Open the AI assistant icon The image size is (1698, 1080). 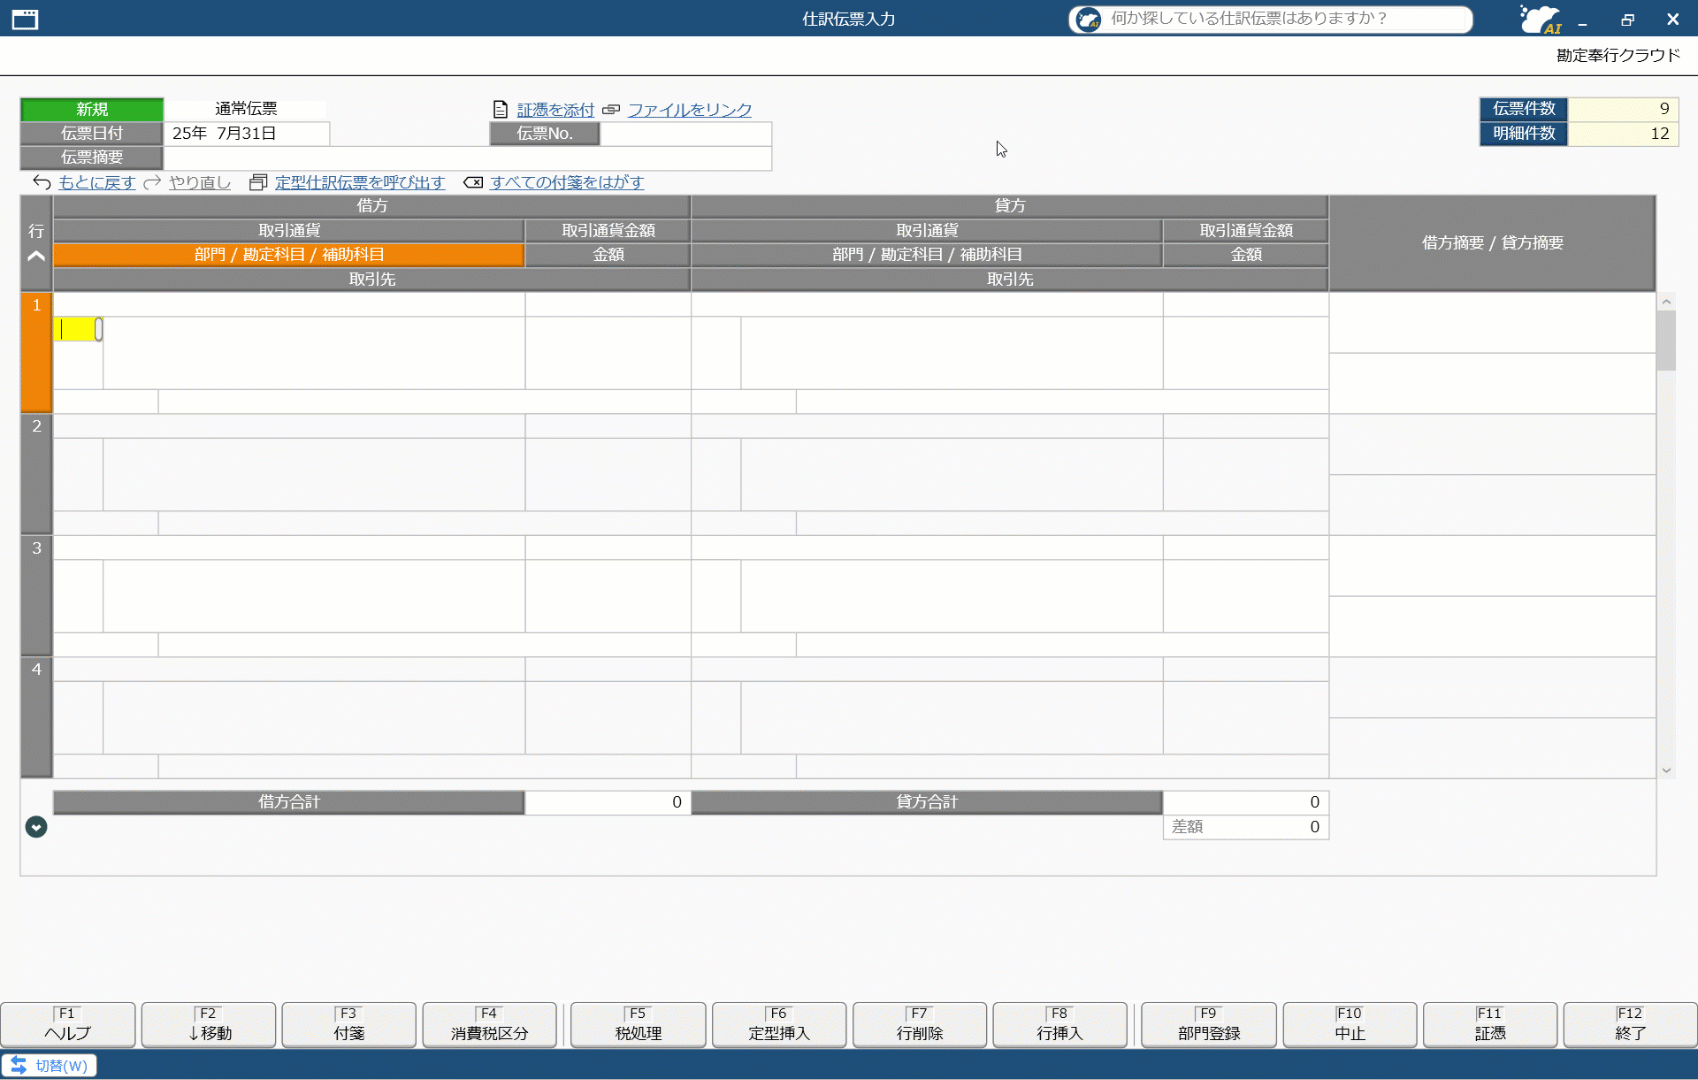1540,19
